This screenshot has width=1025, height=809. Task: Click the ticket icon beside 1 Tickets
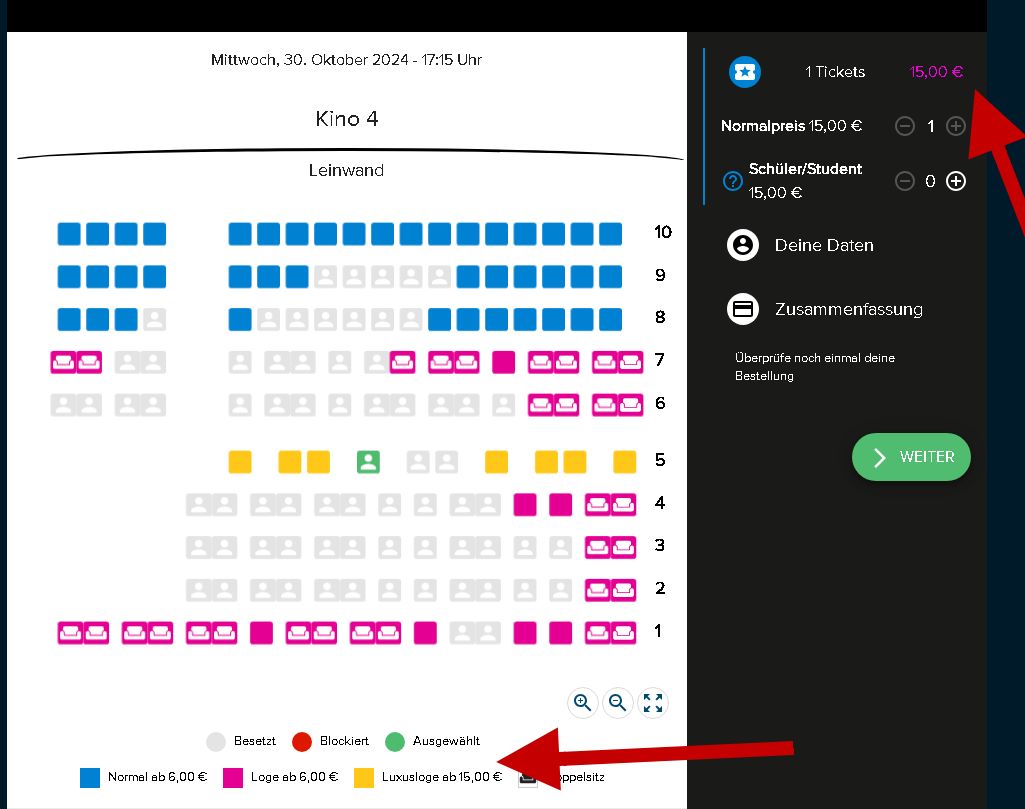[745, 72]
